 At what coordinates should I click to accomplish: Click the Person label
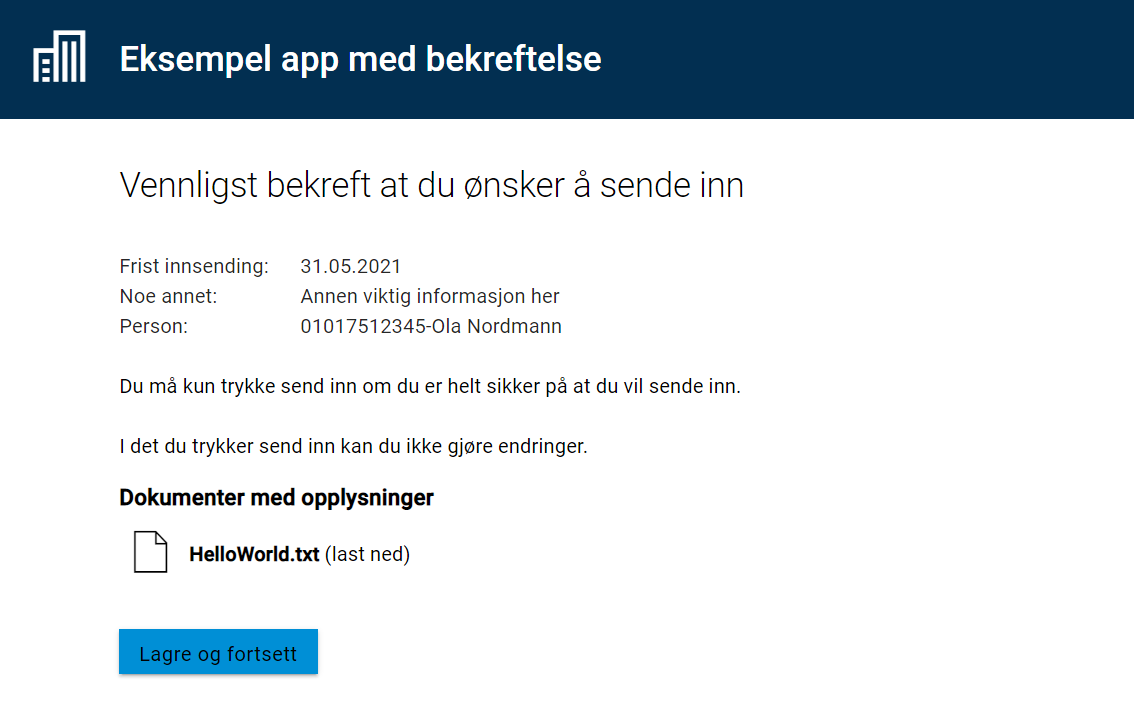[x=154, y=326]
